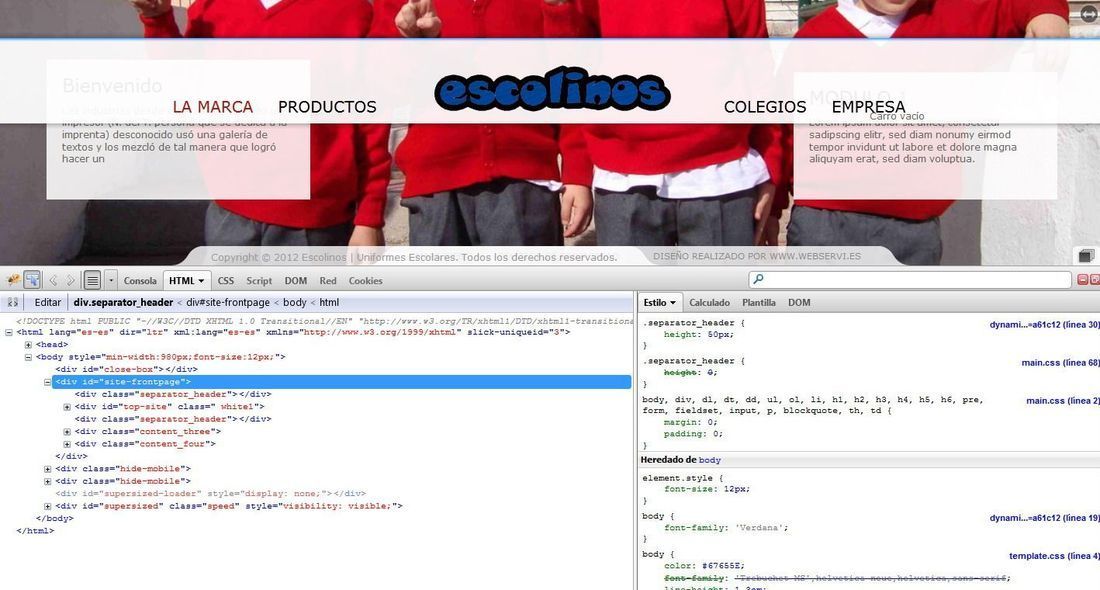Go back with Firebug's left arrow
This screenshot has width=1100, height=590.
coord(53,280)
